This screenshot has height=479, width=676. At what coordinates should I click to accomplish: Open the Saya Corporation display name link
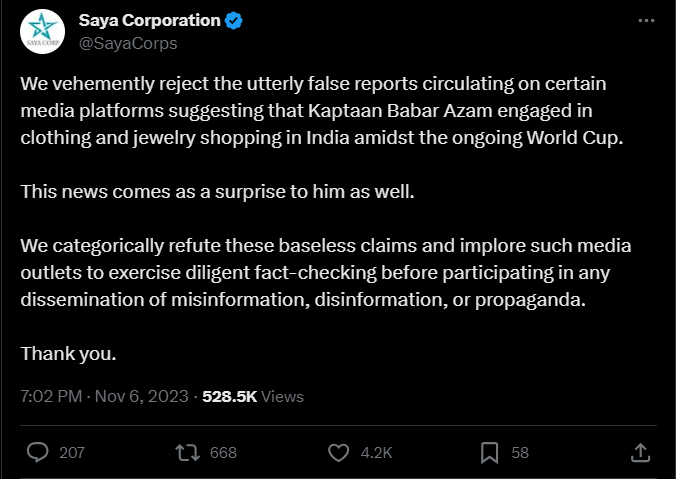click(150, 20)
